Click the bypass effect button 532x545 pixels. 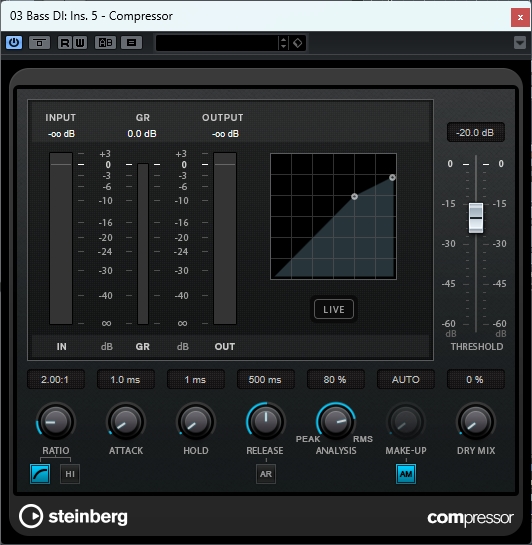[x=39, y=43]
